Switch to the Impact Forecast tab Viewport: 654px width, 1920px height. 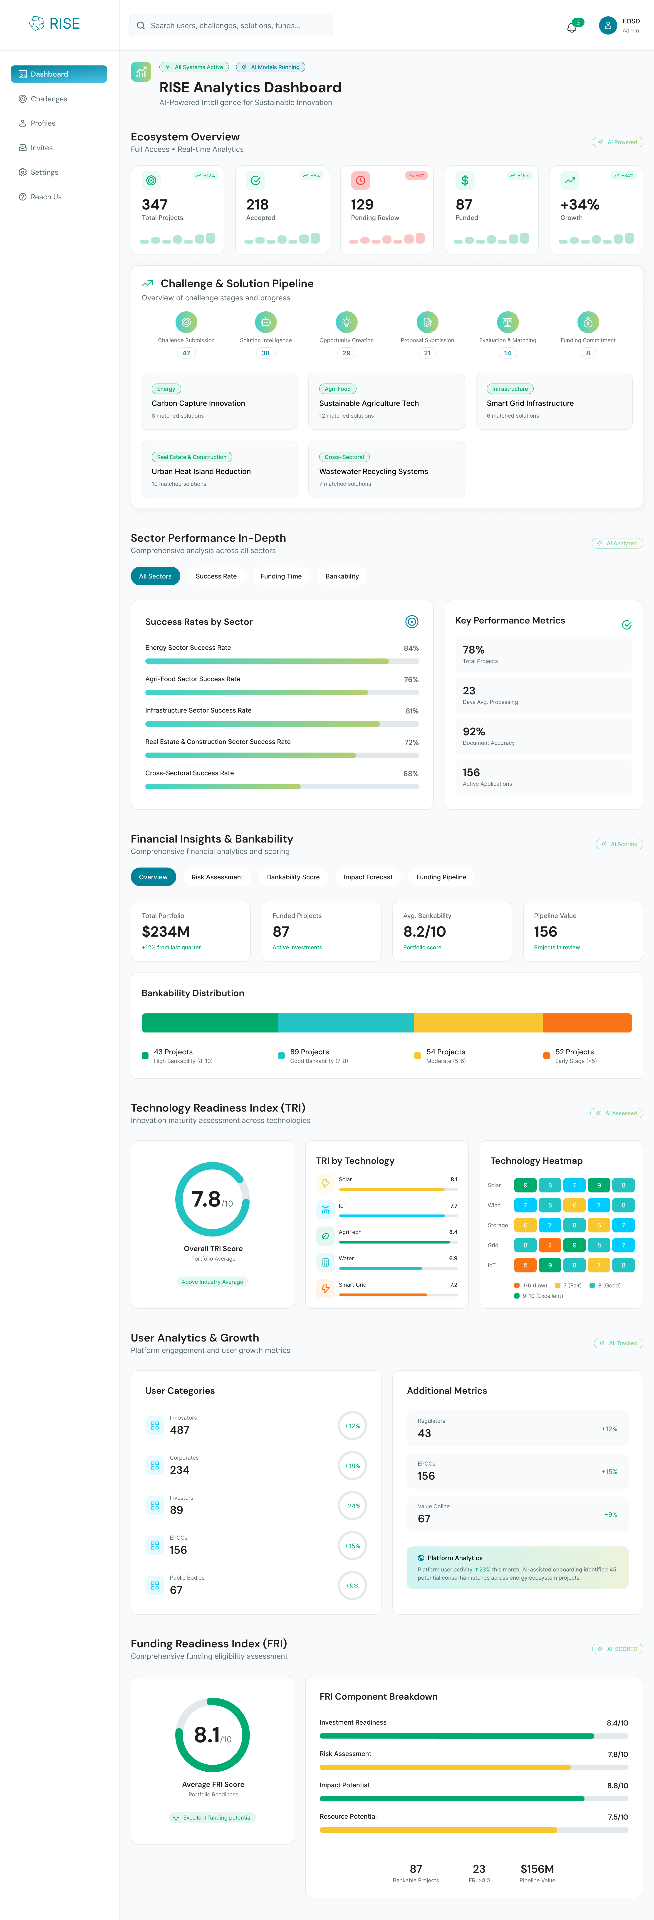368,877
